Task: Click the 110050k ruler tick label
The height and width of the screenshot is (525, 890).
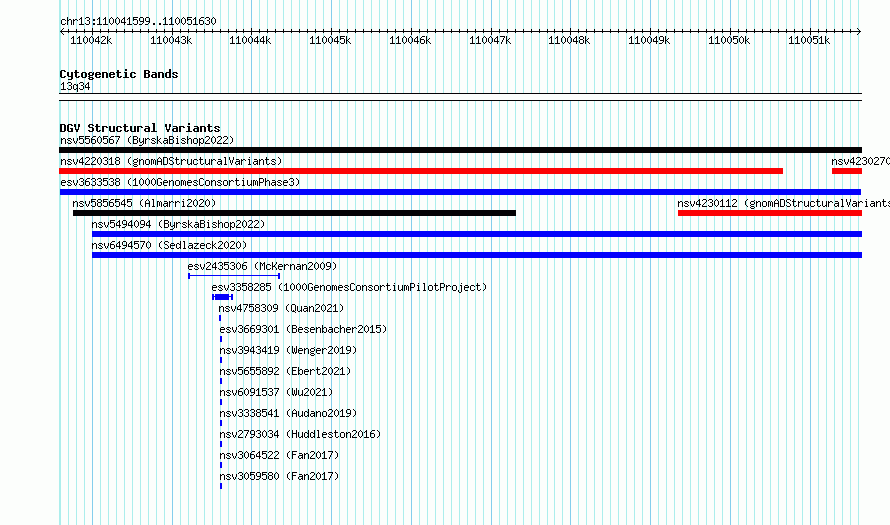Action: [x=729, y=40]
